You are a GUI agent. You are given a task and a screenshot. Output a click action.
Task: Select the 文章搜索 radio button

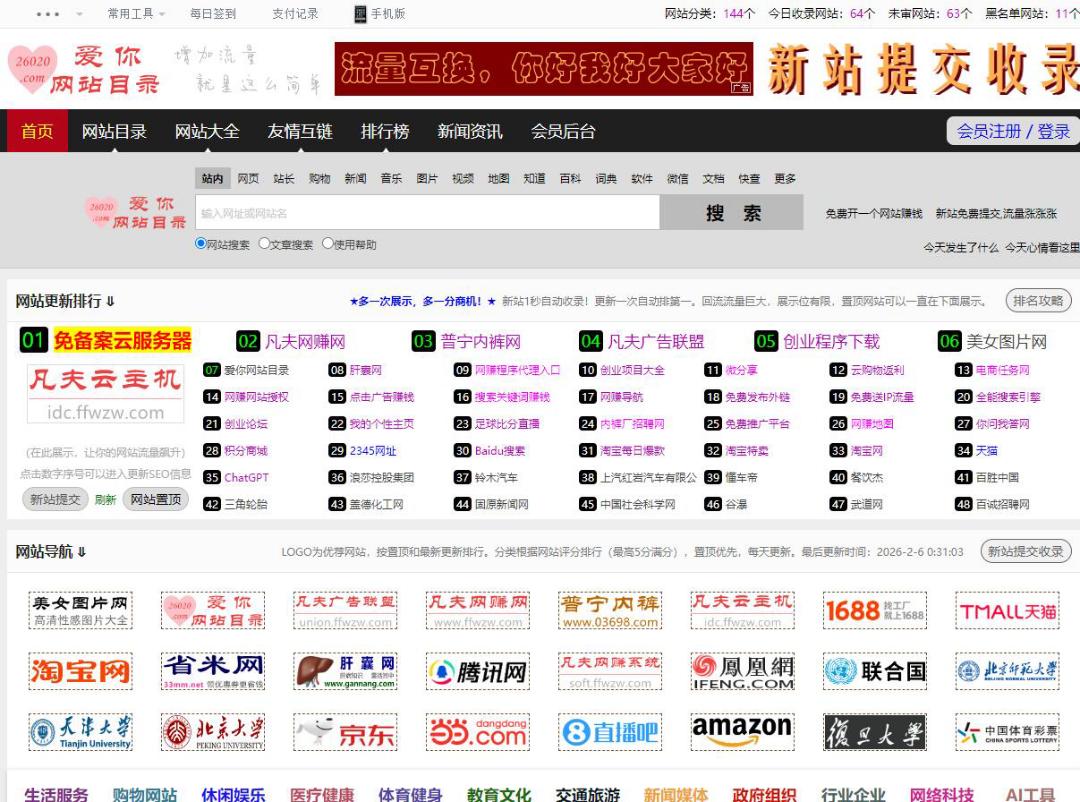pyautogui.click(x=264, y=243)
